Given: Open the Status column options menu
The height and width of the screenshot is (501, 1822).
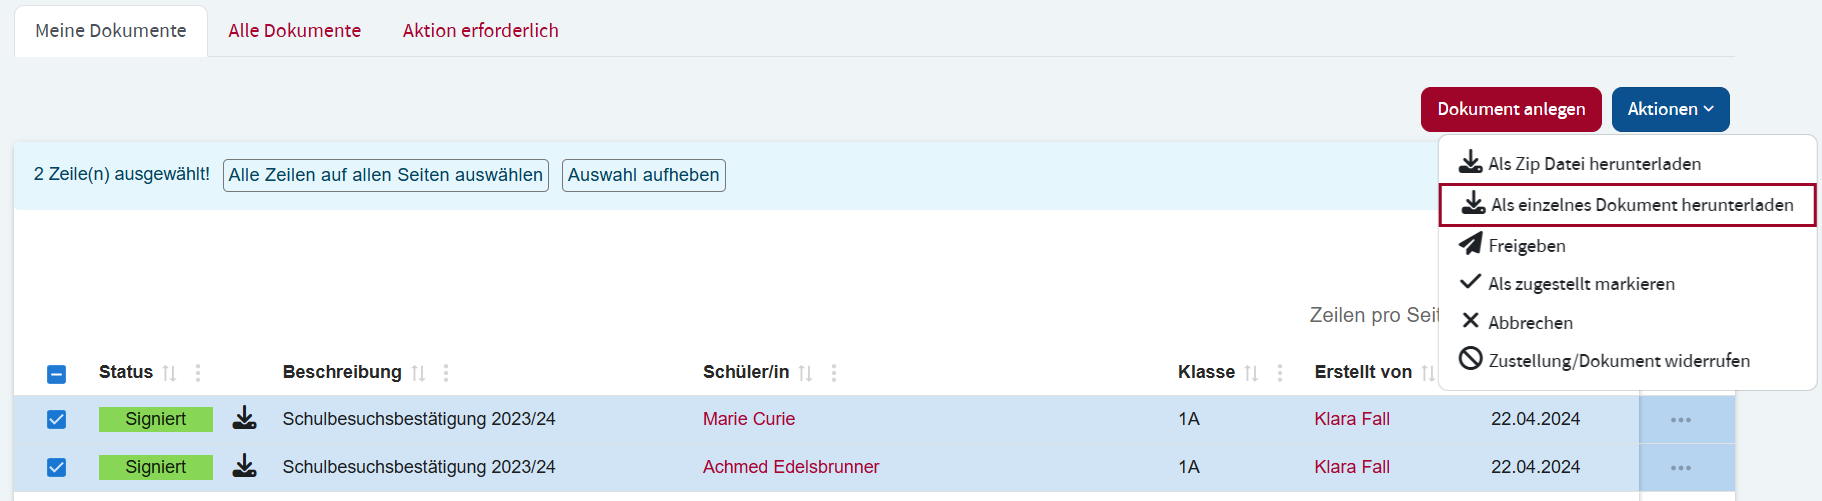Looking at the screenshot, I should coord(198,373).
